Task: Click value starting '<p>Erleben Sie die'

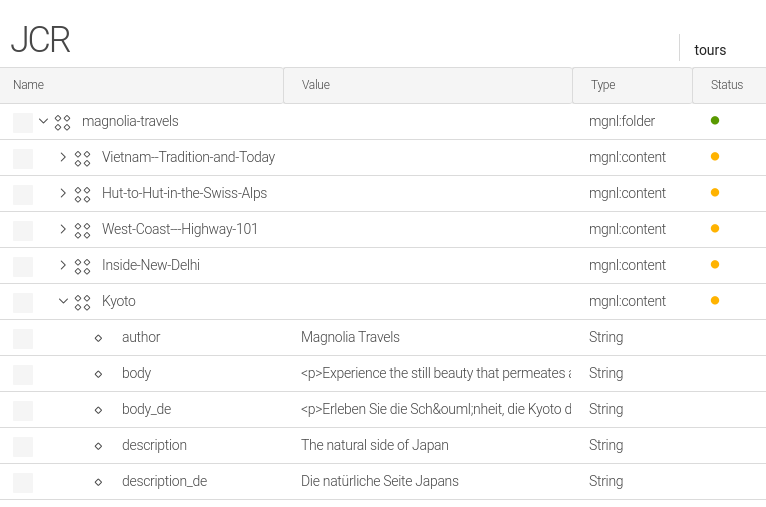Action: click(436, 409)
